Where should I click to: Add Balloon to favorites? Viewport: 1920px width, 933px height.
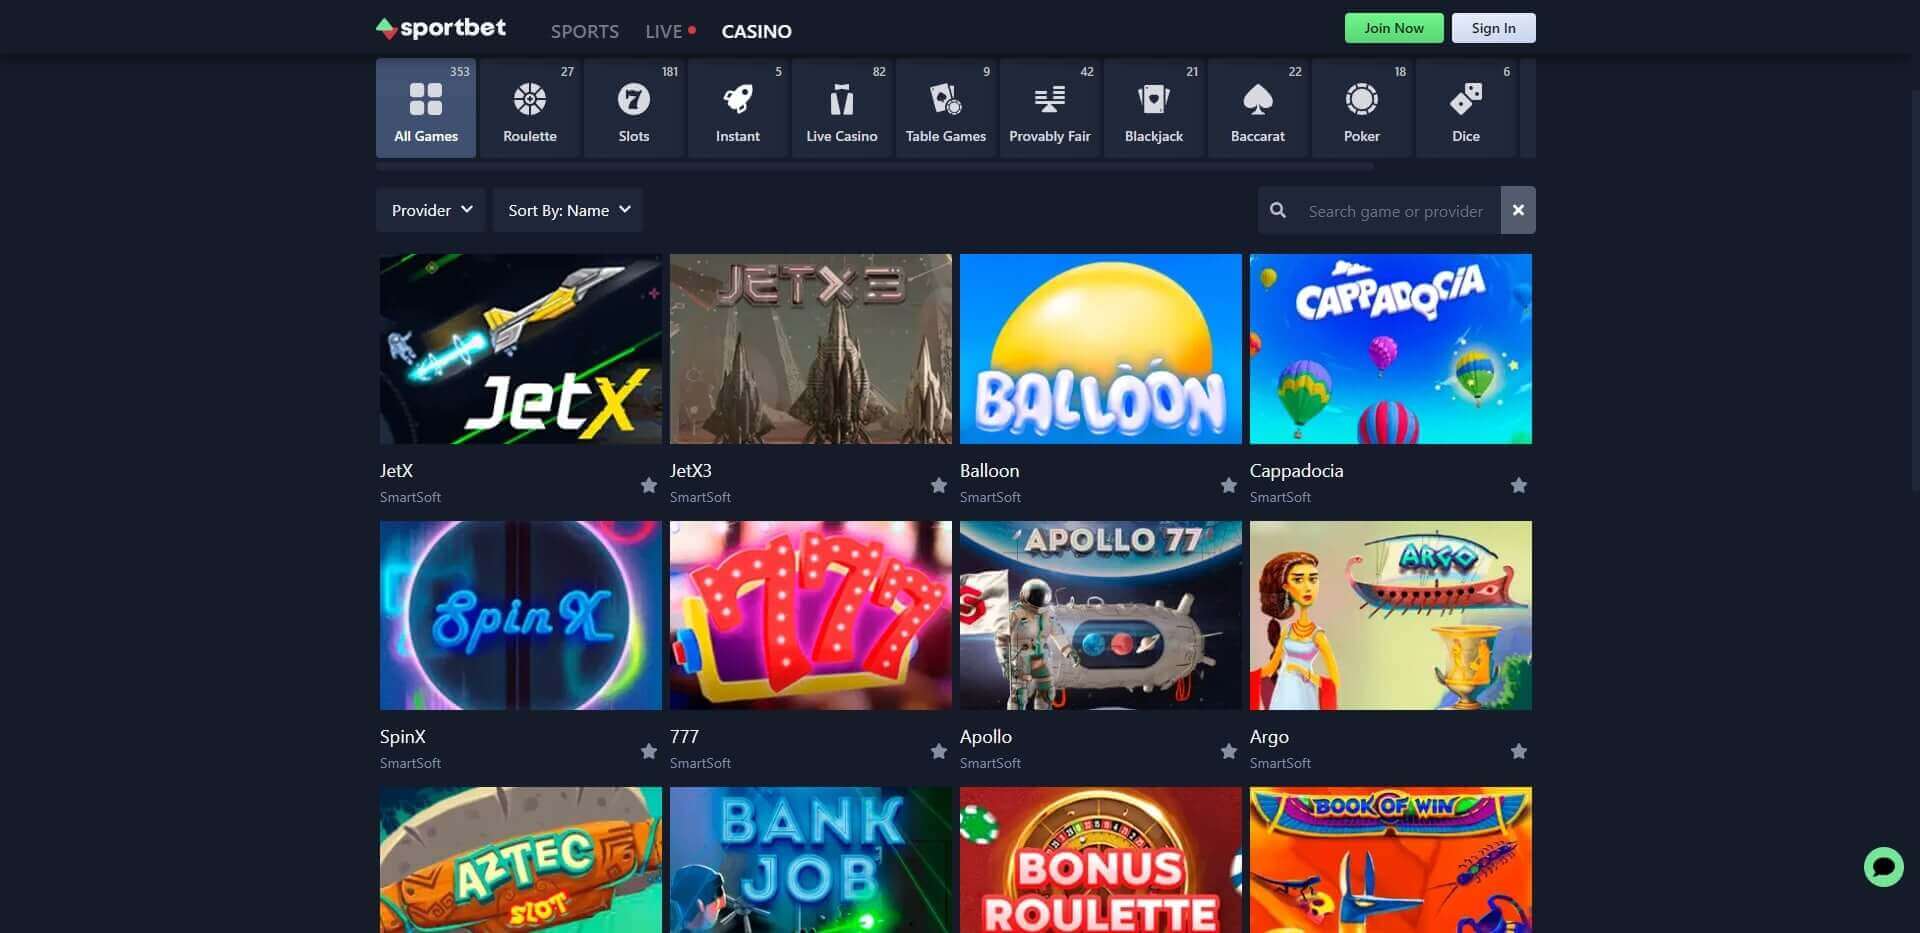(1228, 484)
